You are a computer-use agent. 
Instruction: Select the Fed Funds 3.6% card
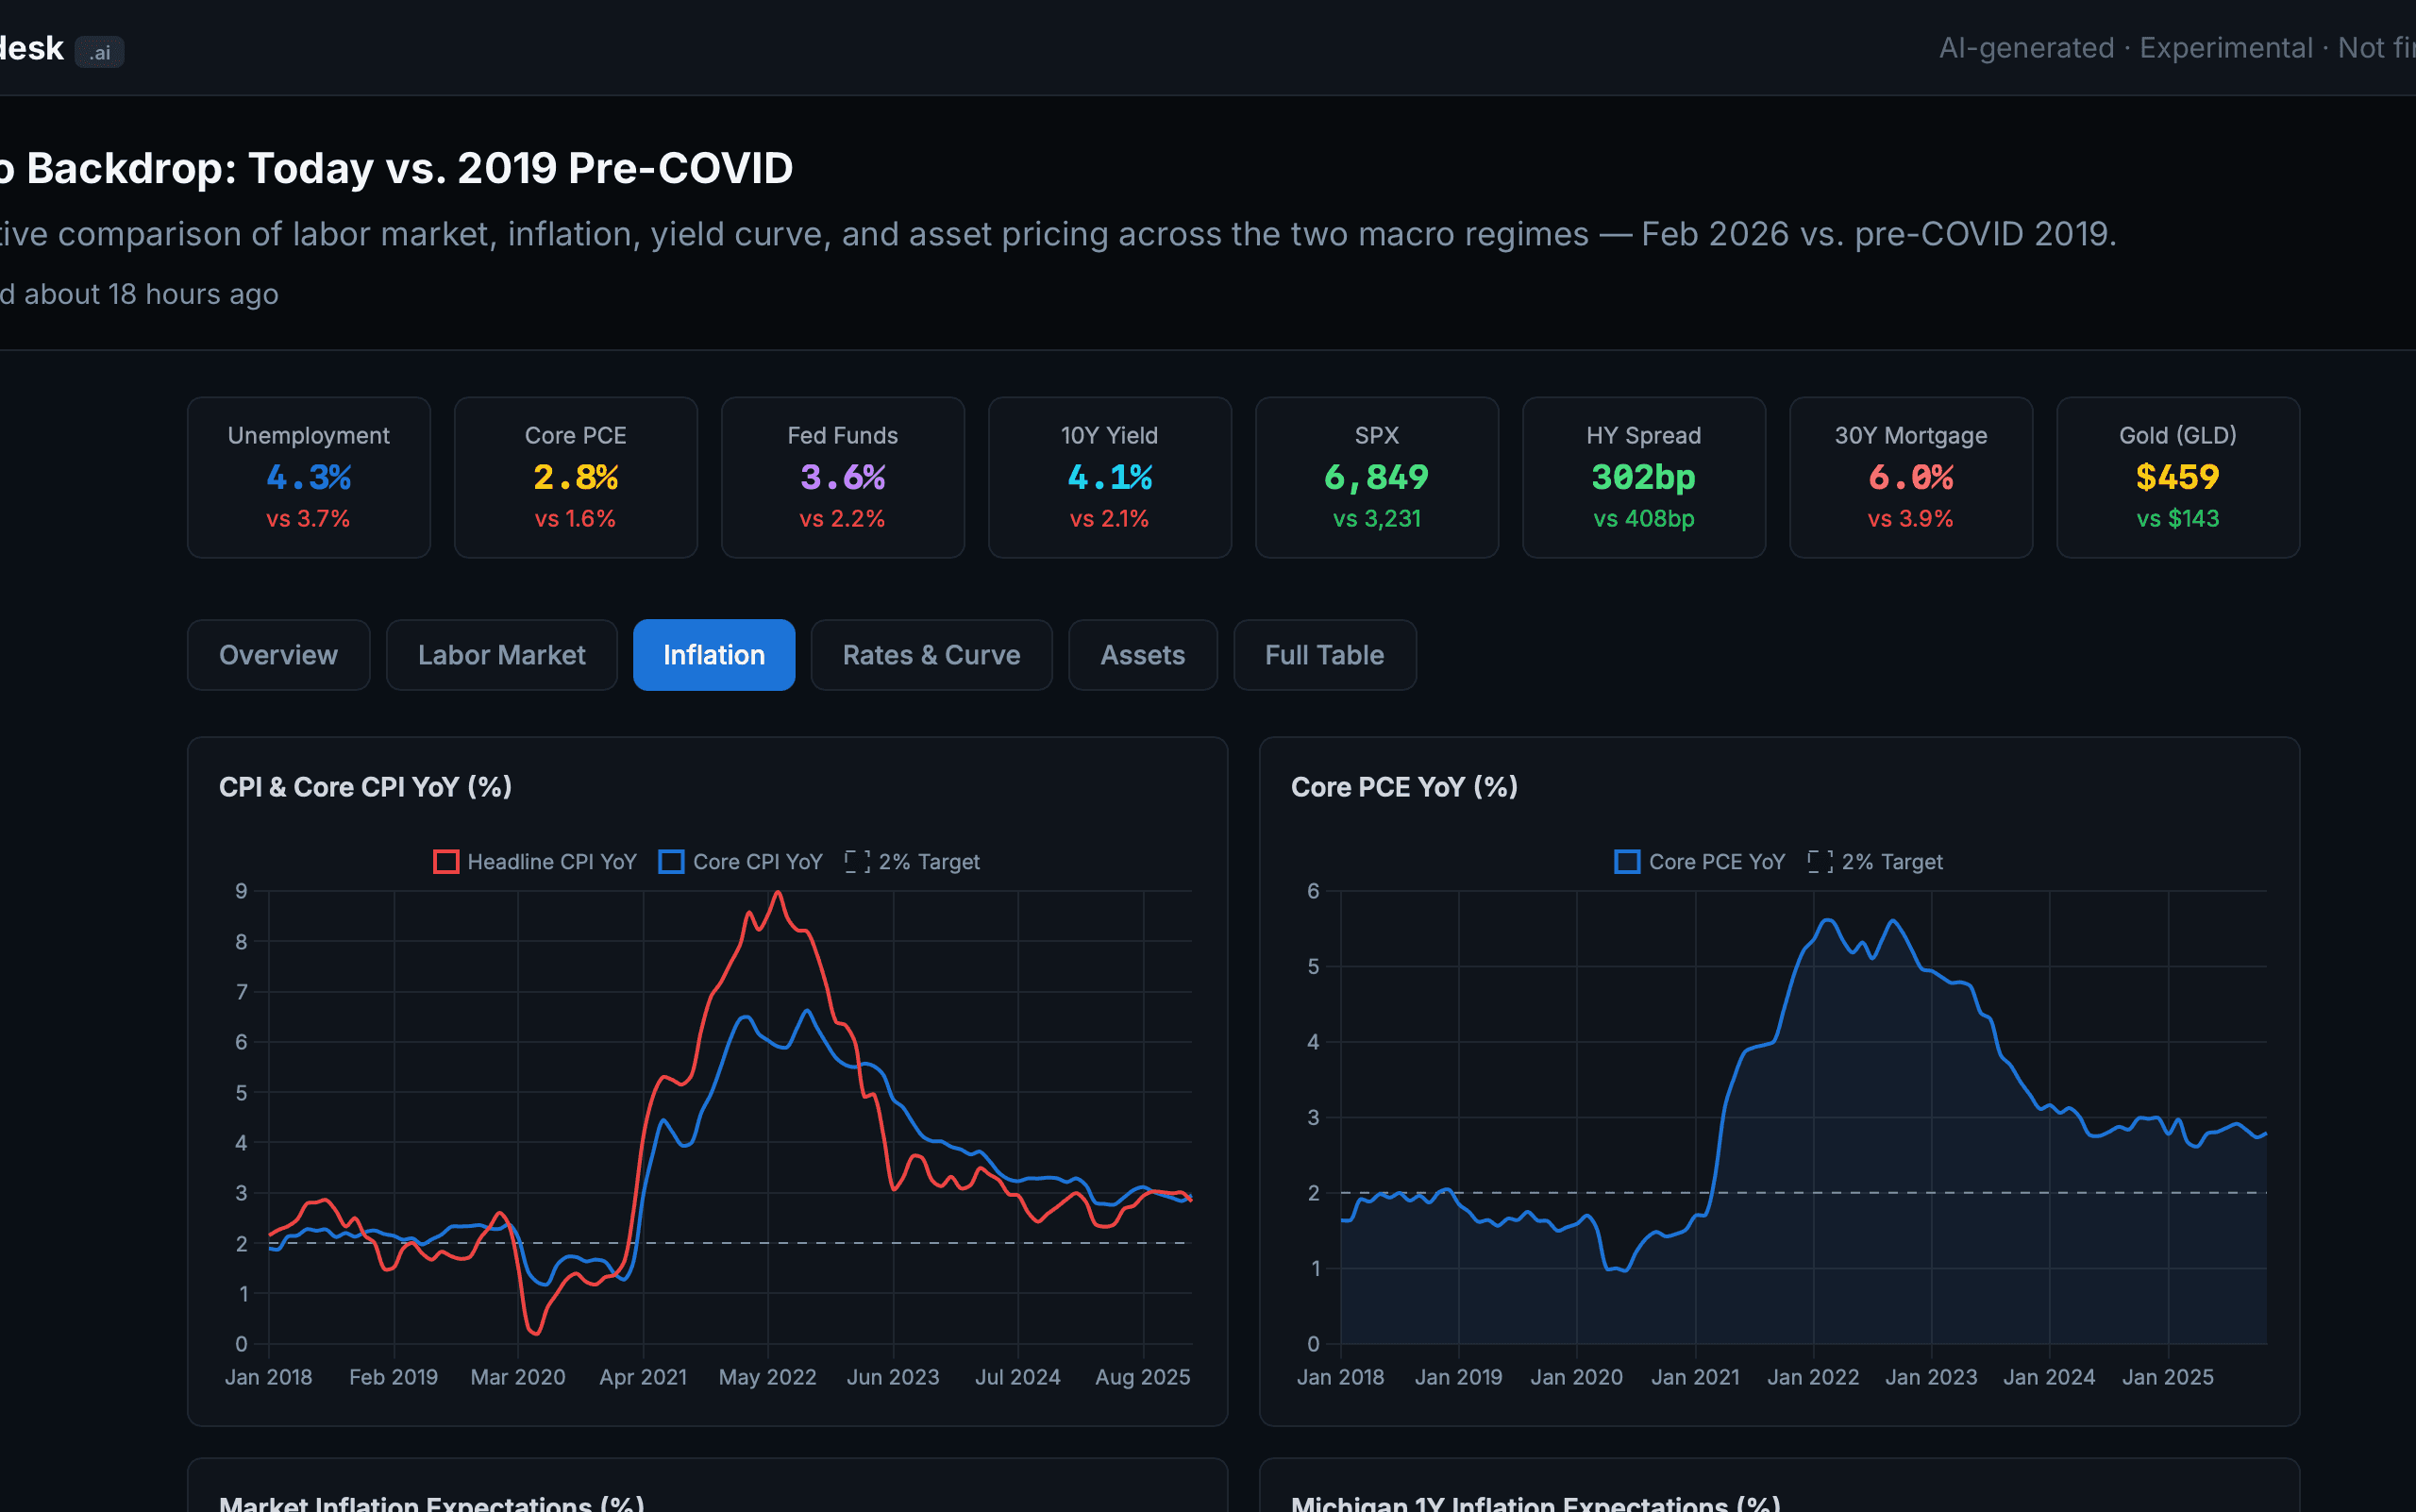pos(842,477)
